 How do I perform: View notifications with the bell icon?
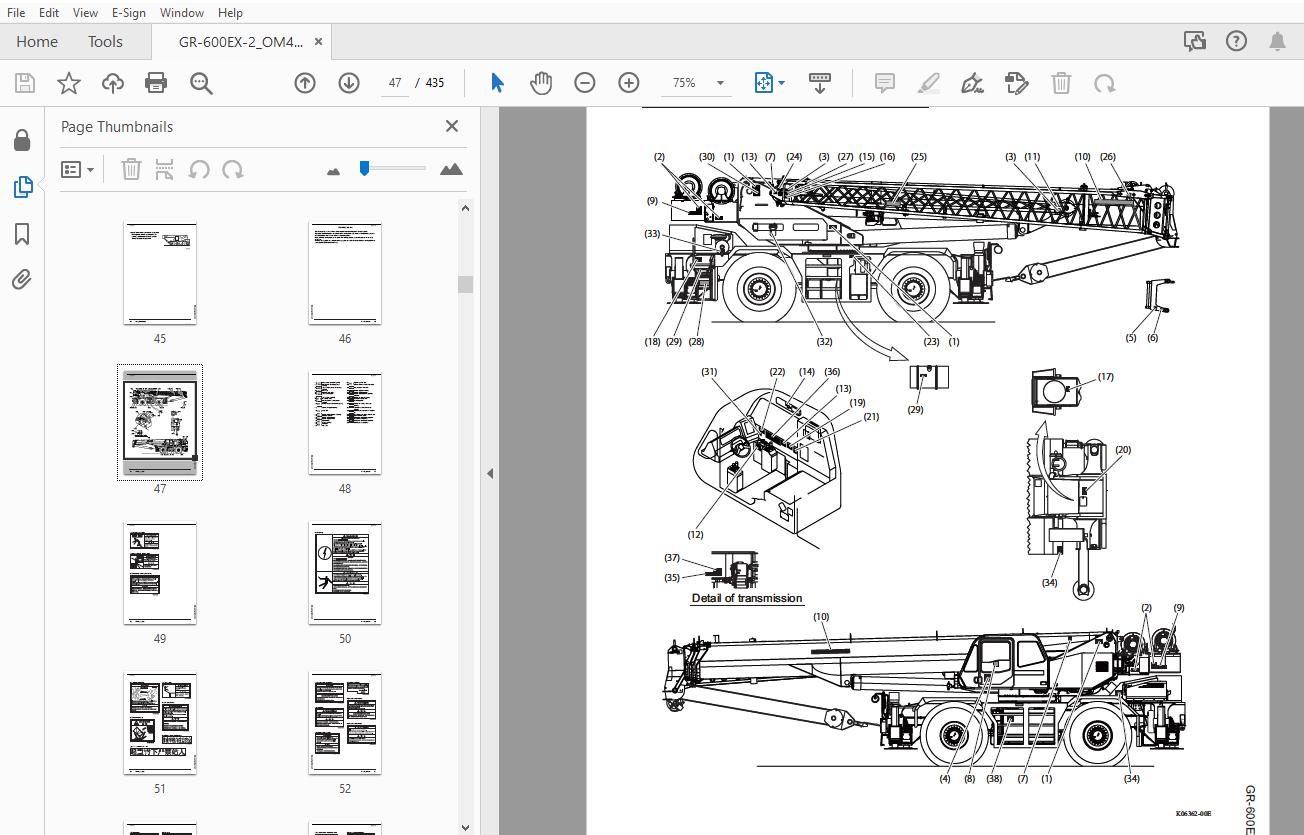[x=1277, y=41]
